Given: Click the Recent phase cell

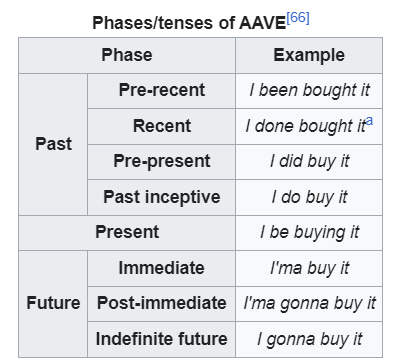Looking at the screenshot, I should pyautogui.click(x=162, y=126).
